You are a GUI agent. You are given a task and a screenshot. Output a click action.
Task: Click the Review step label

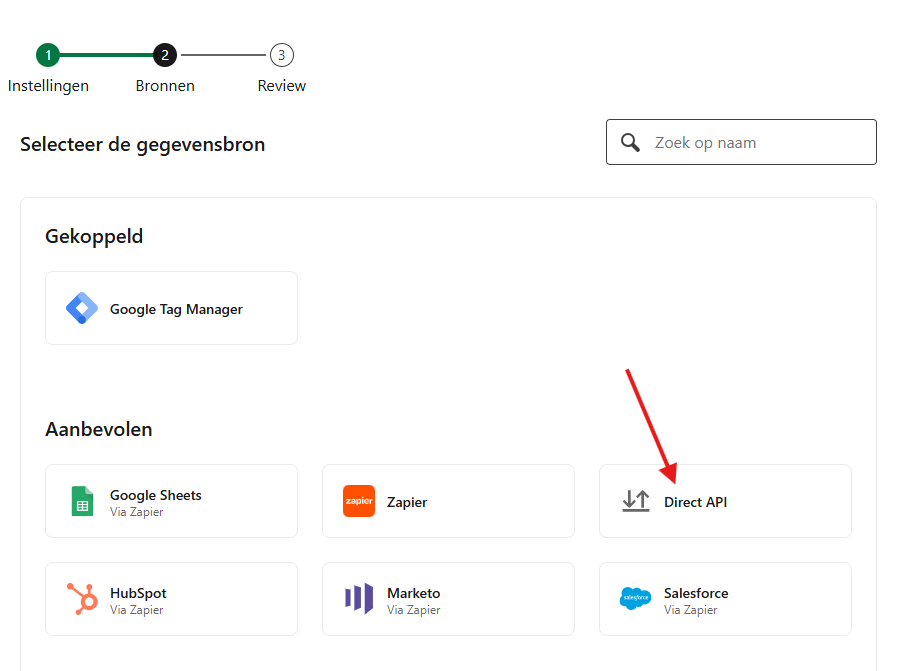click(x=282, y=86)
